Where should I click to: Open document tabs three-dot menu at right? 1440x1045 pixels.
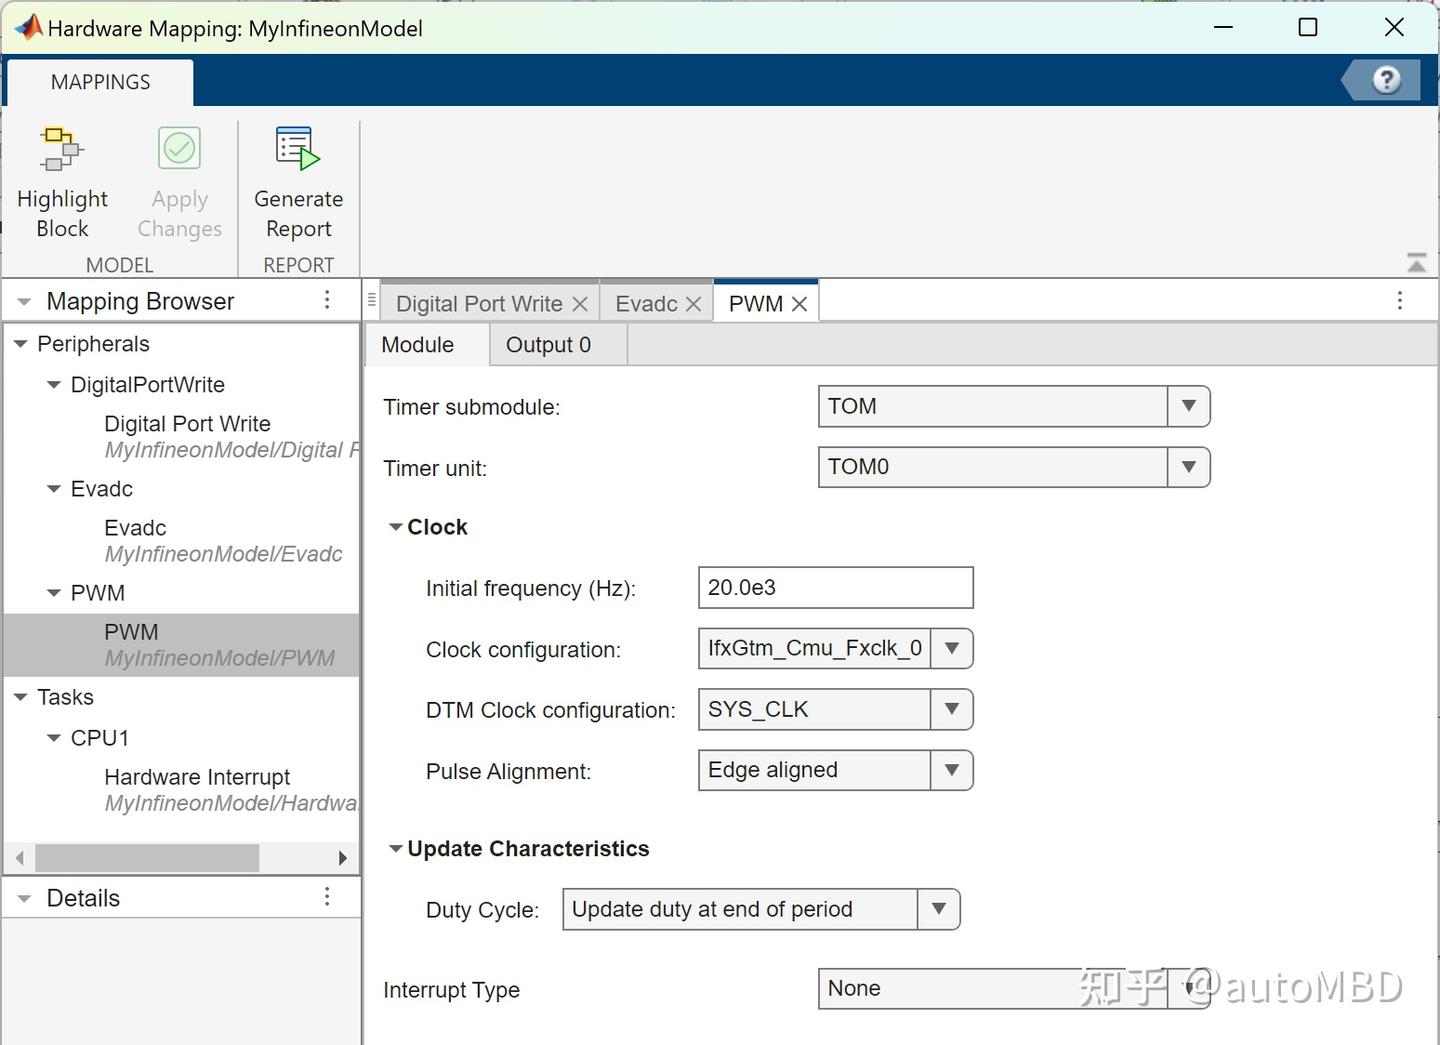(x=1400, y=300)
